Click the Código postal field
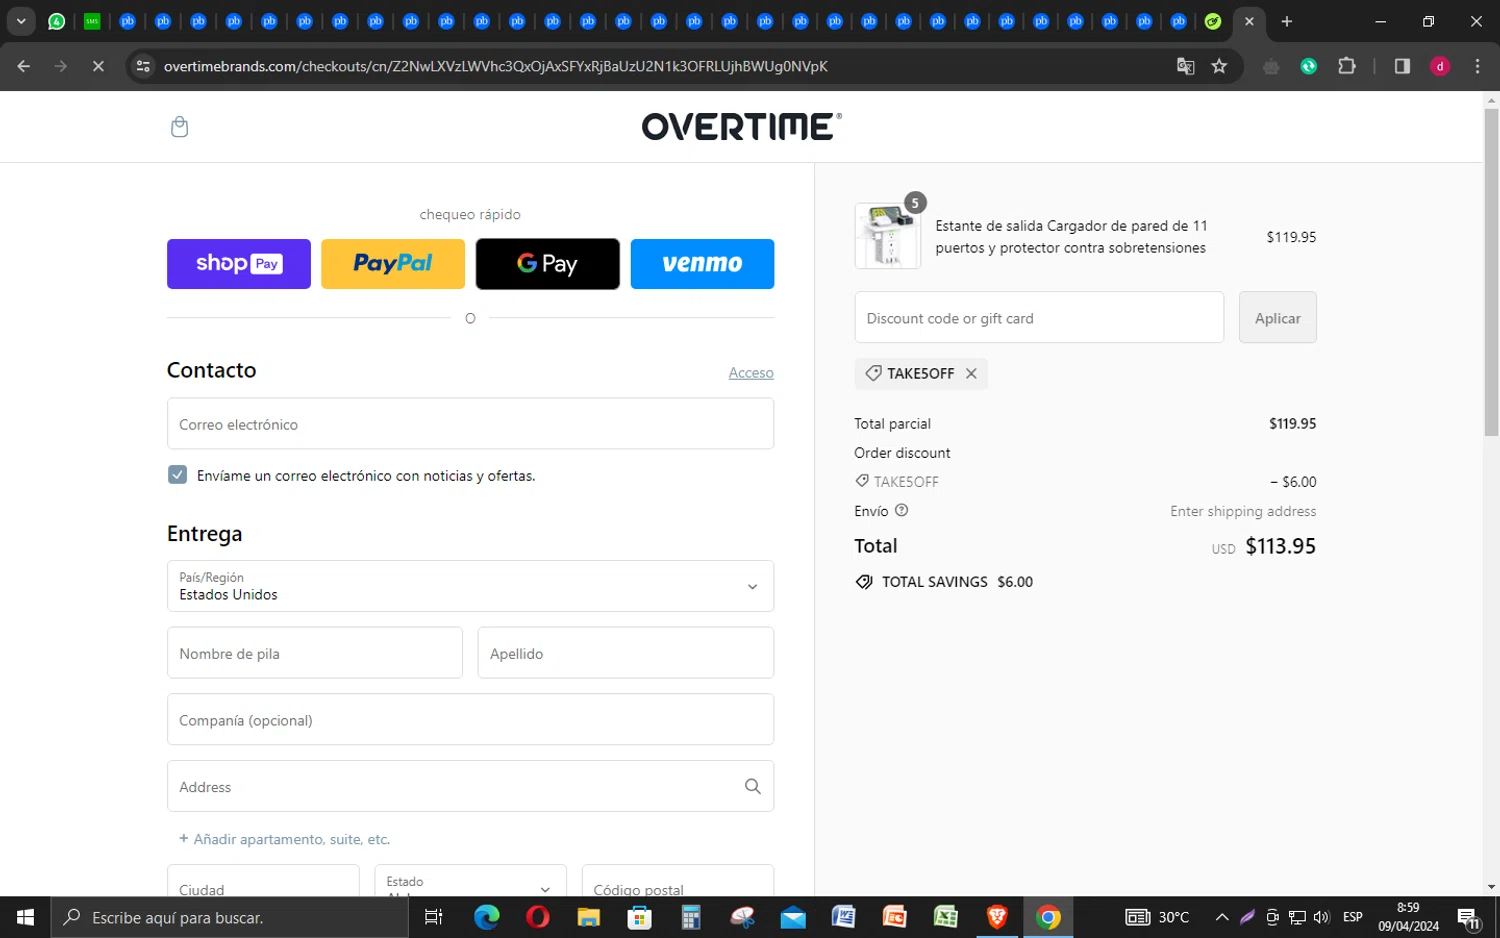Image resolution: width=1500 pixels, height=938 pixels. coord(678,881)
